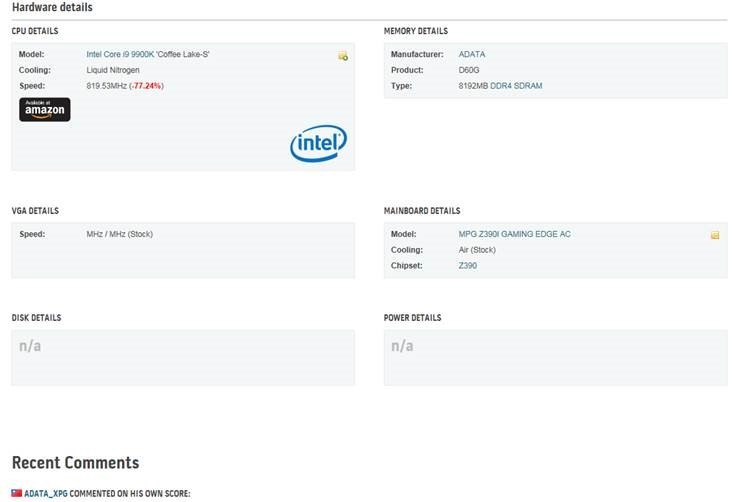Screen dimensions: 733x502
Task: Click the Available at Amazon badge
Action: pos(45,109)
